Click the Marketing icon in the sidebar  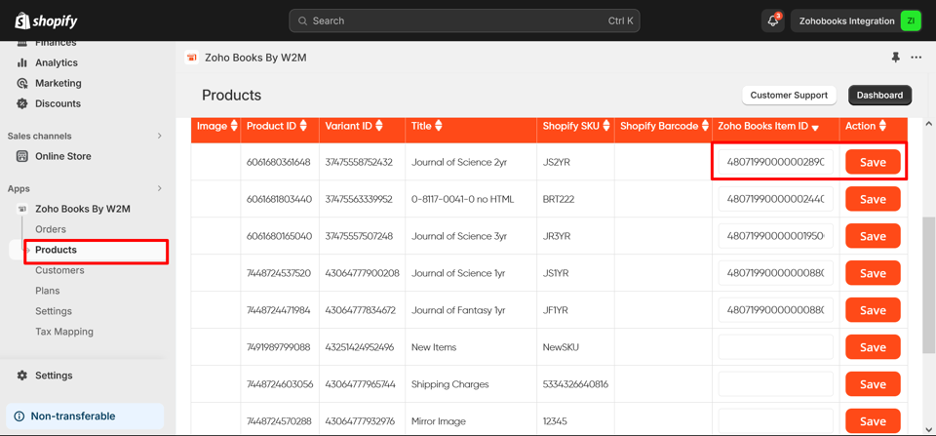coord(22,83)
